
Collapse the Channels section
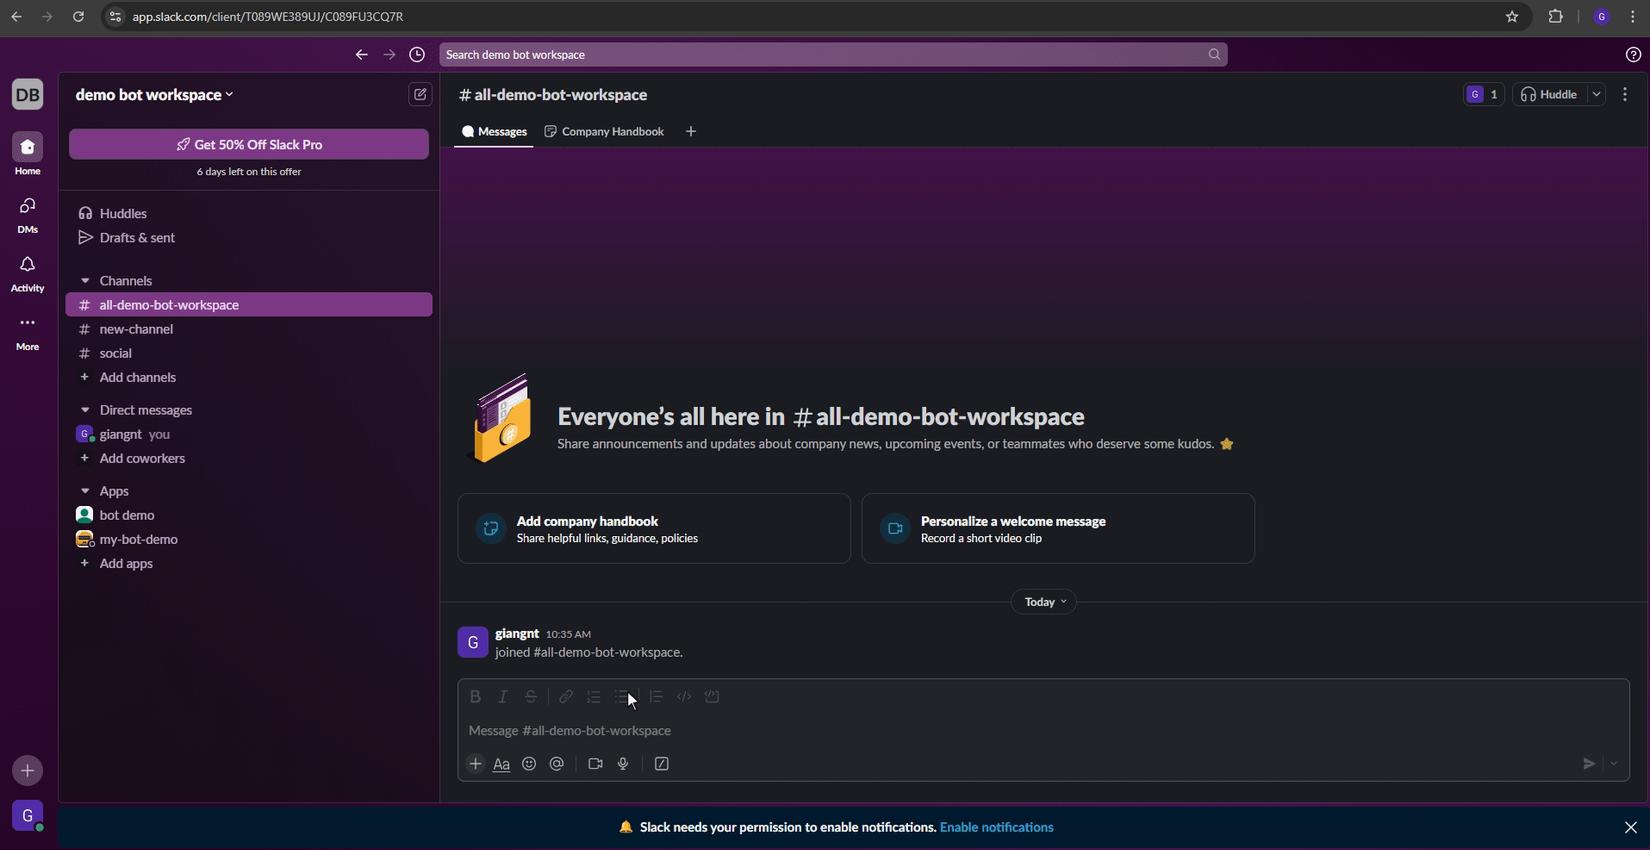[85, 281]
